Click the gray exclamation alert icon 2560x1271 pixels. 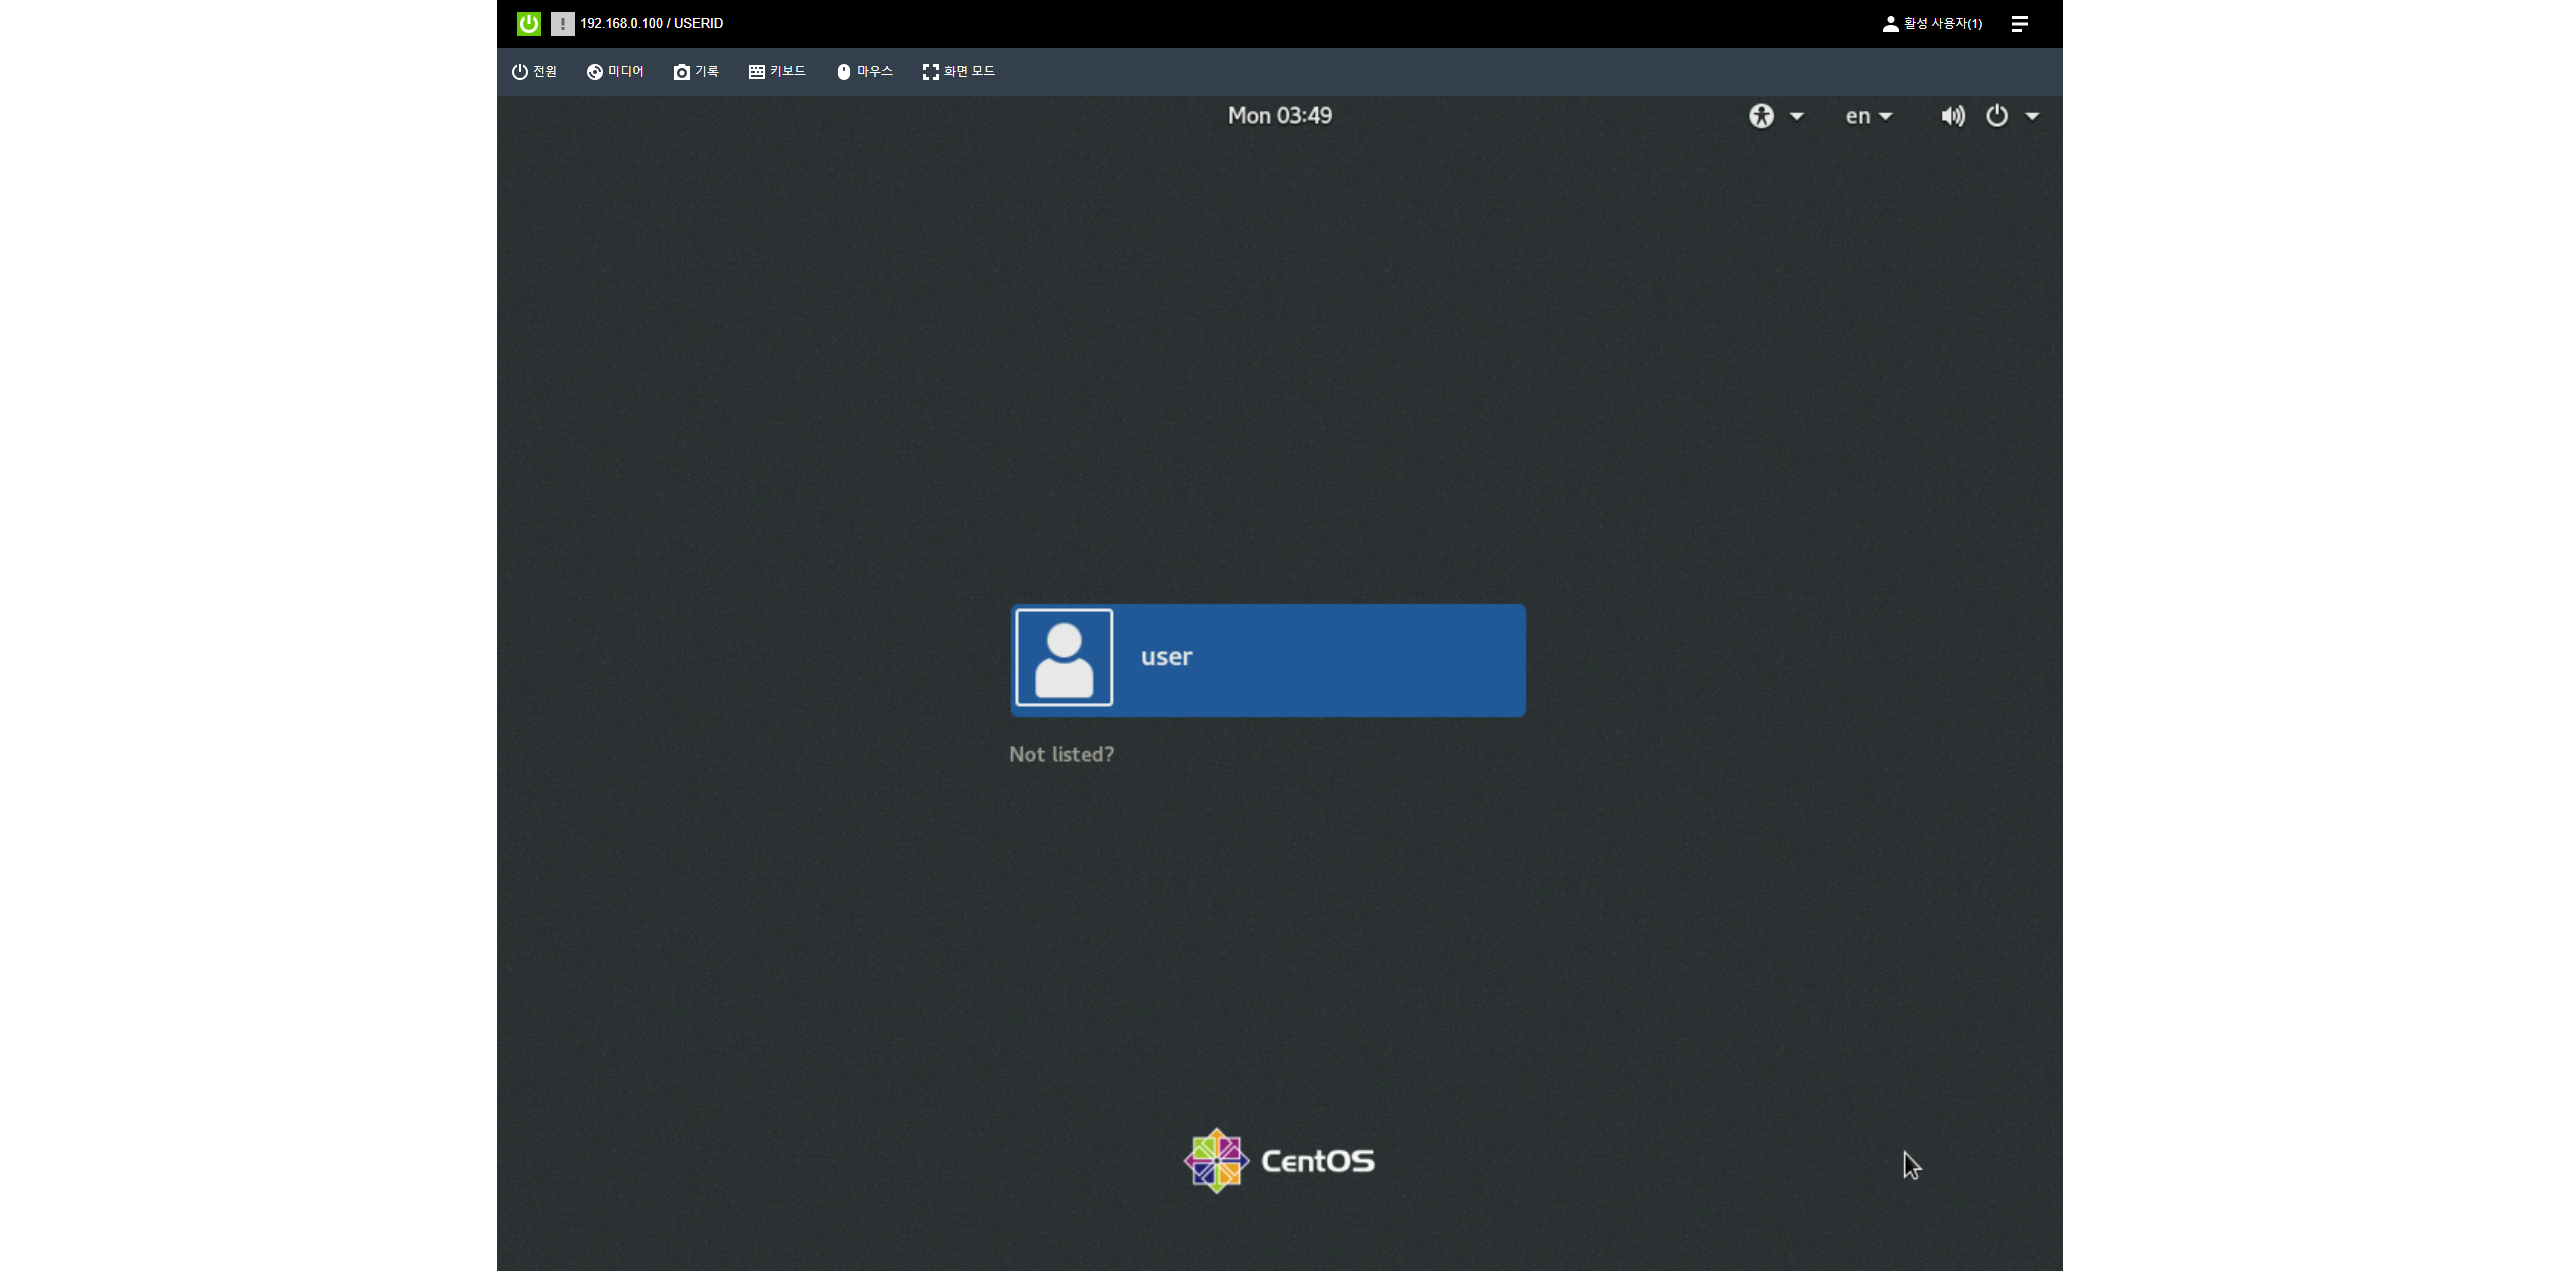[562, 23]
